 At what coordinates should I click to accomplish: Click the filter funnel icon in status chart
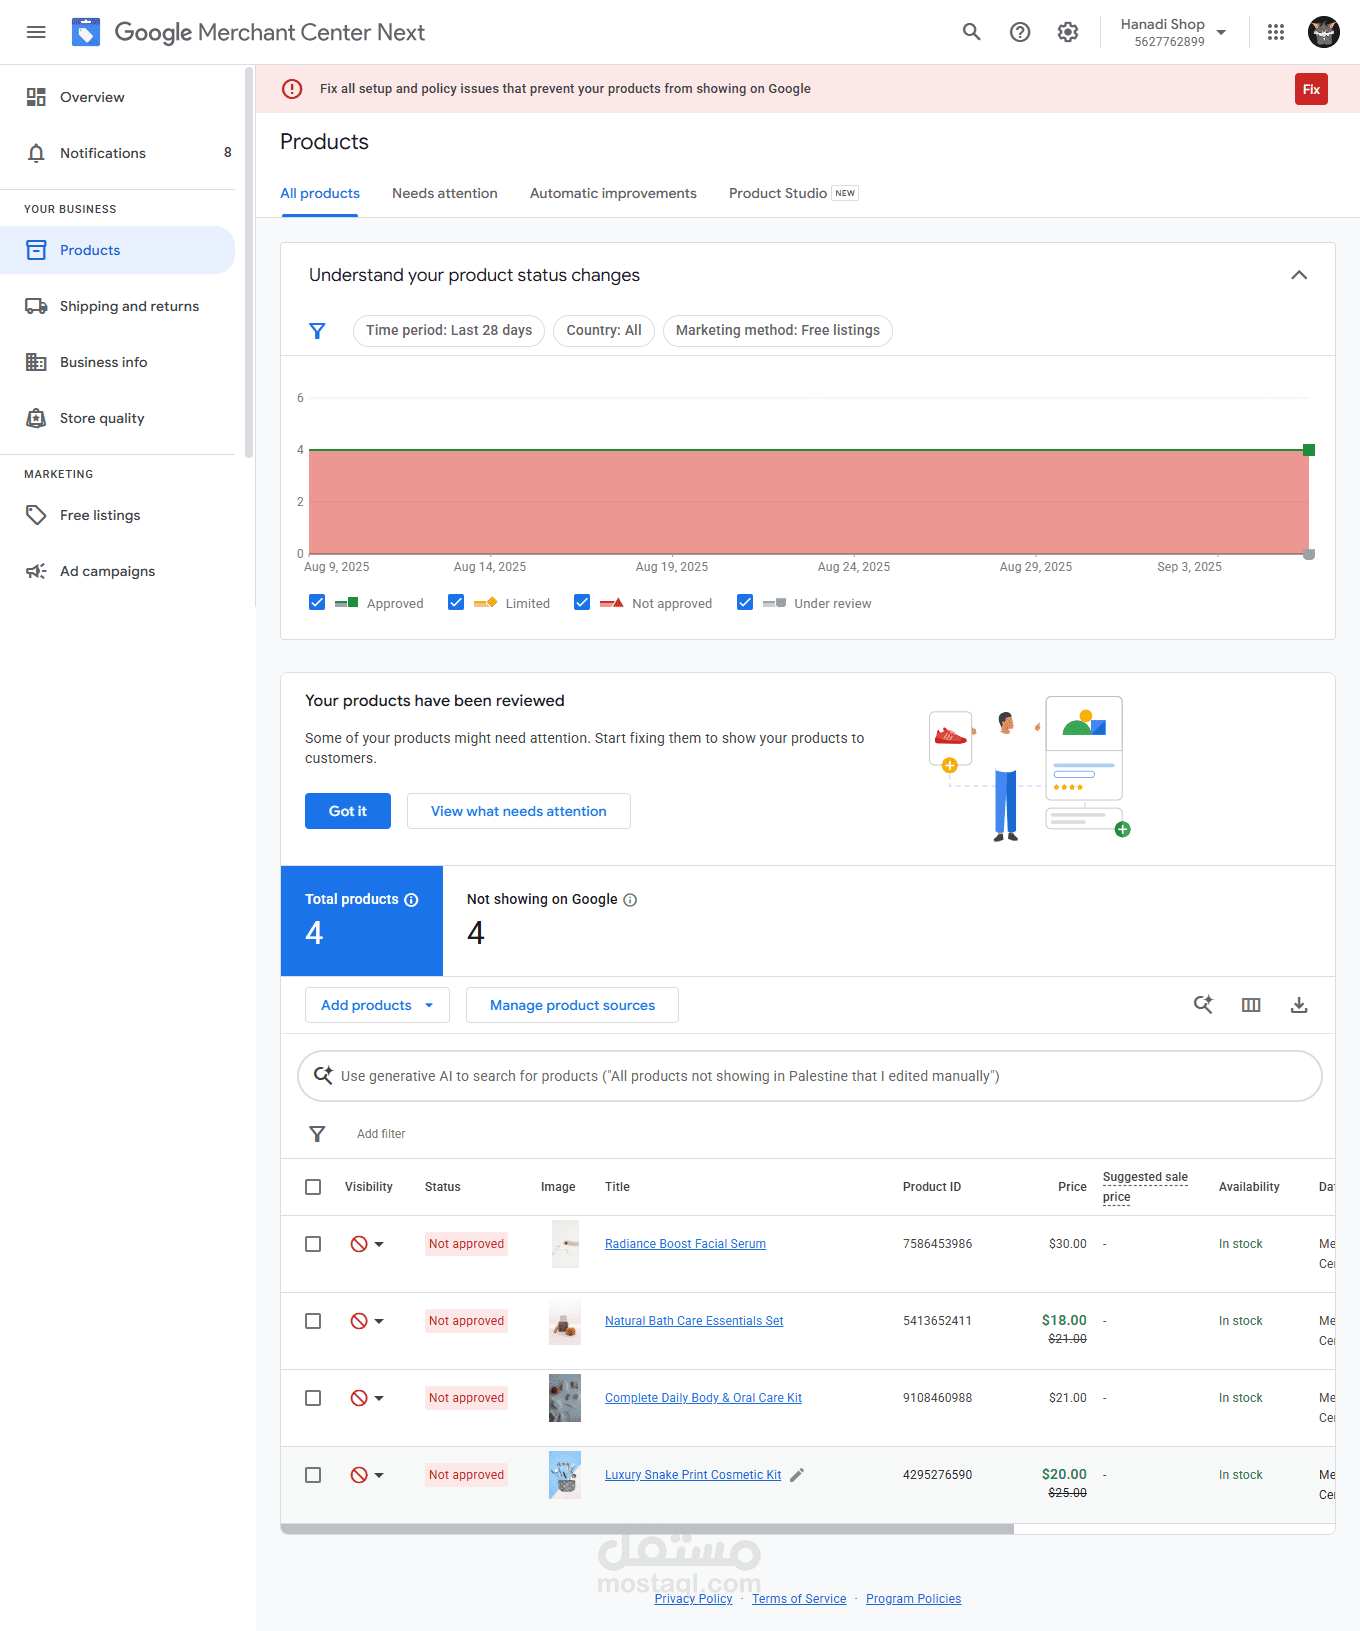click(317, 331)
